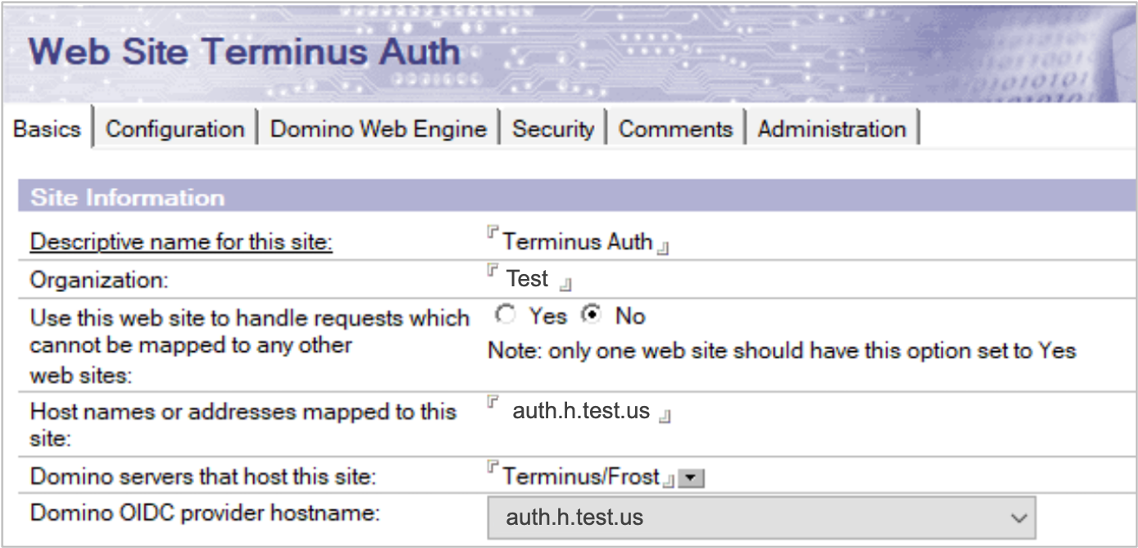Click the Web Site Terminus Auth title
Screen dimensions: 1138x548
pyautogui.click(x=245, y=51)
